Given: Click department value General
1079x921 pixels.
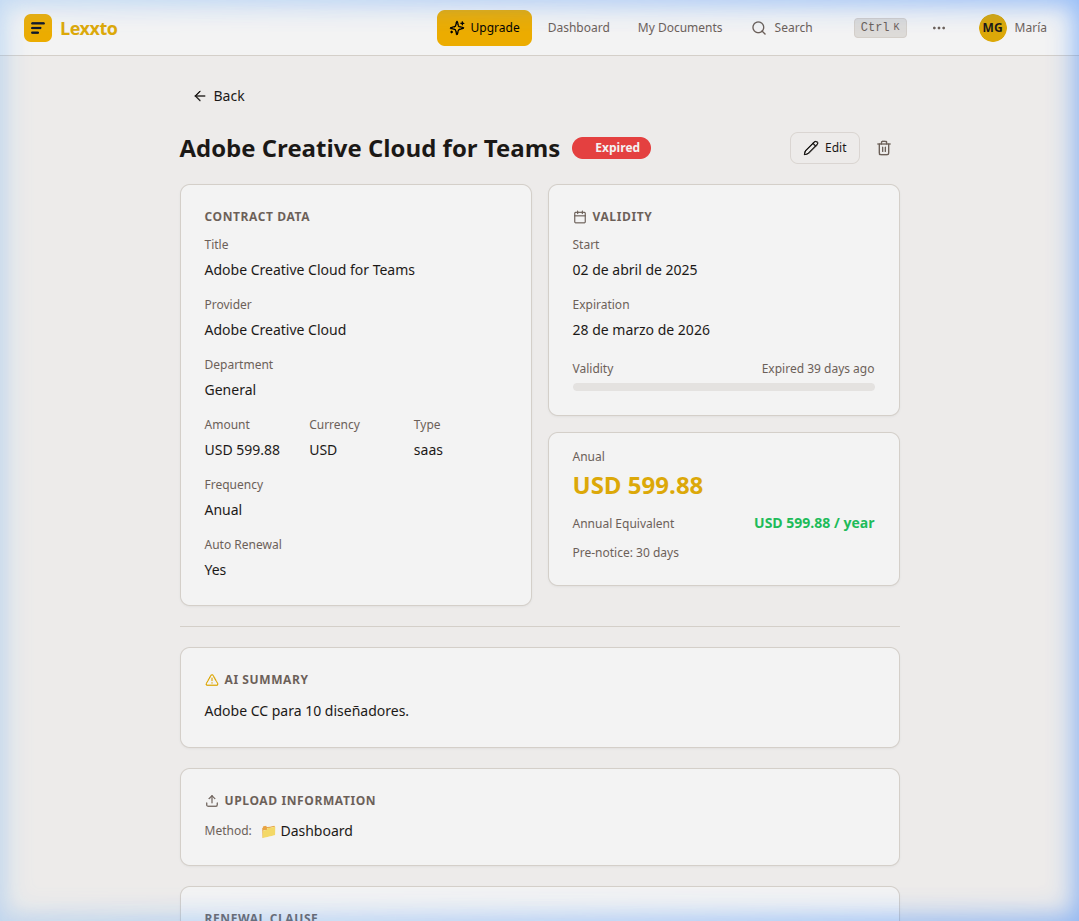Looking at the screenshot, I should [230, 390].
